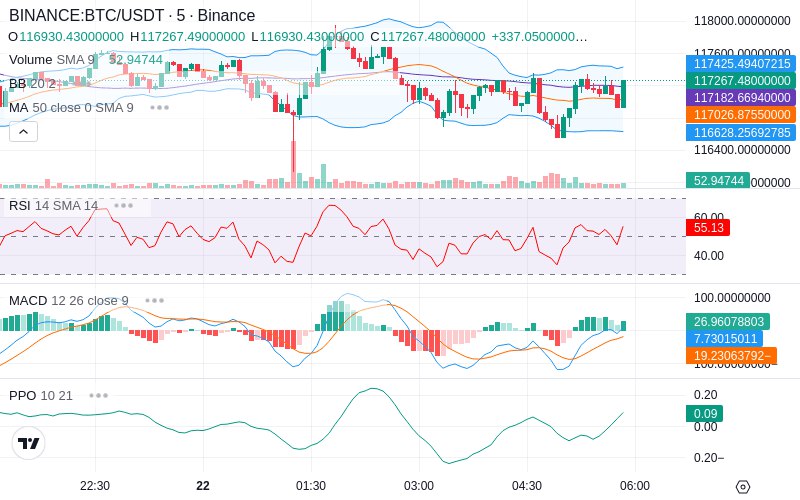Screen dimensions: 800x500
Task: Click the blue MACD value 7.73015011
Action: click(x=724, y=338)
